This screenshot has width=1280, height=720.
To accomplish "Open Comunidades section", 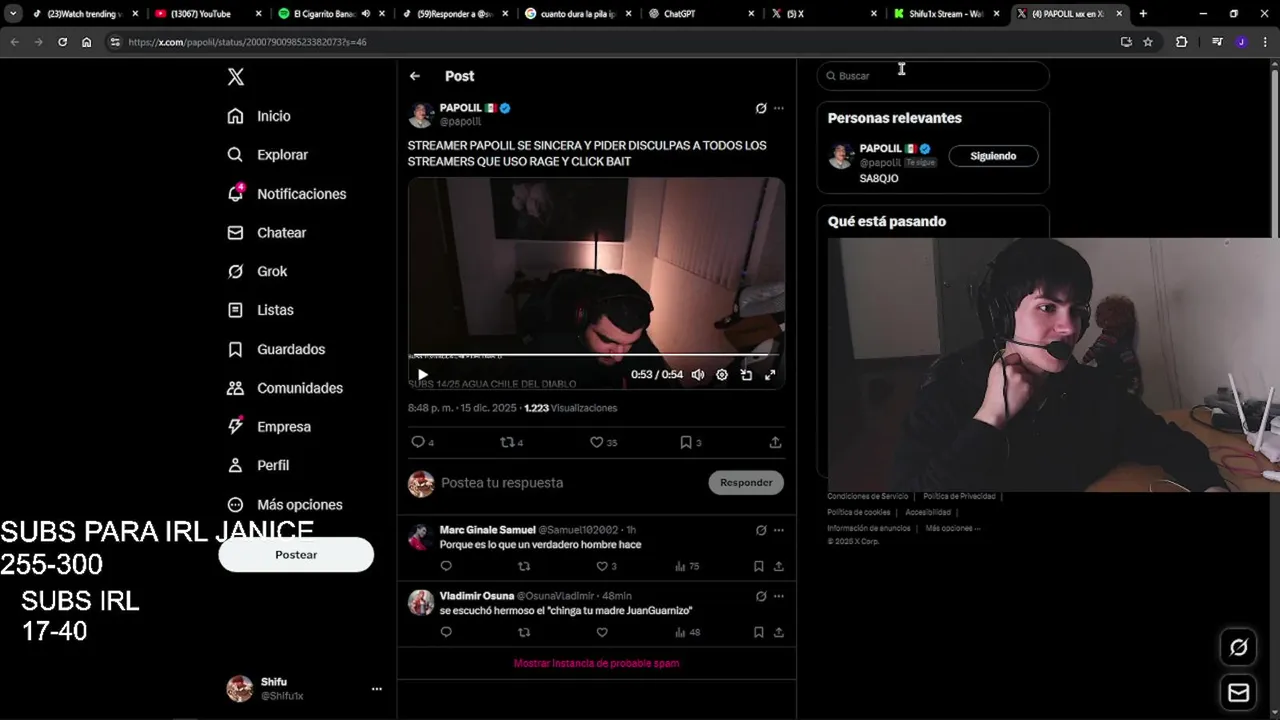I will point(285,388).
